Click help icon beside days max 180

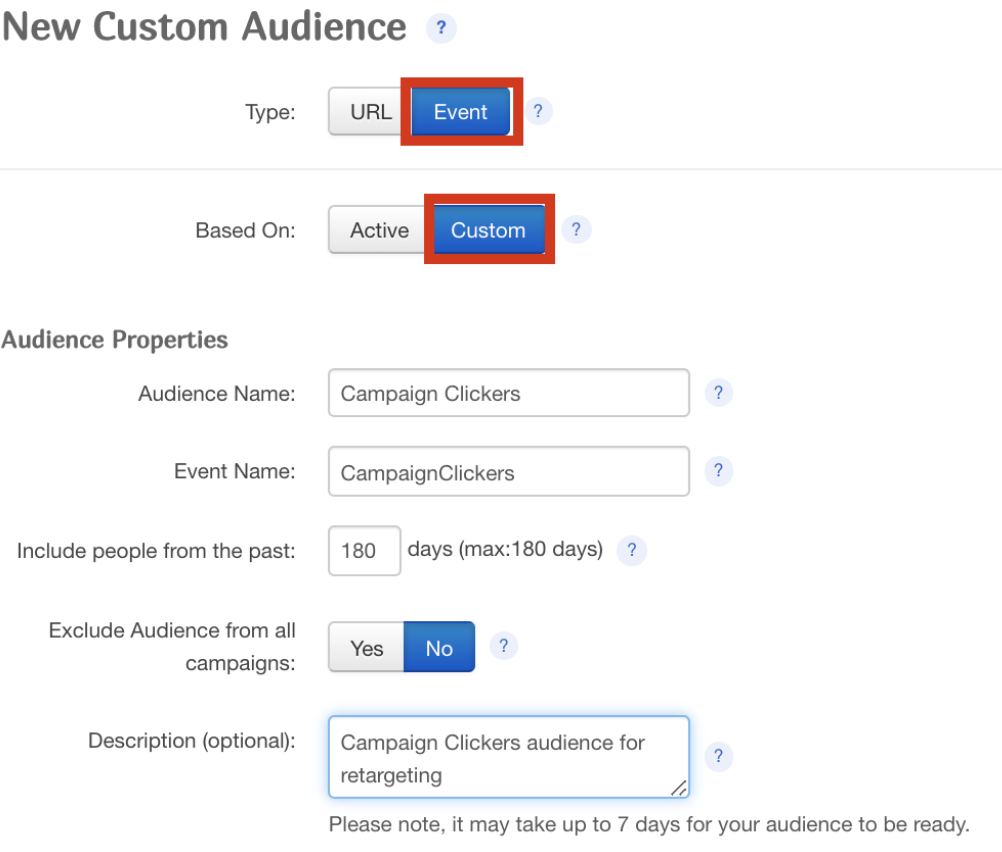(631, 550)
